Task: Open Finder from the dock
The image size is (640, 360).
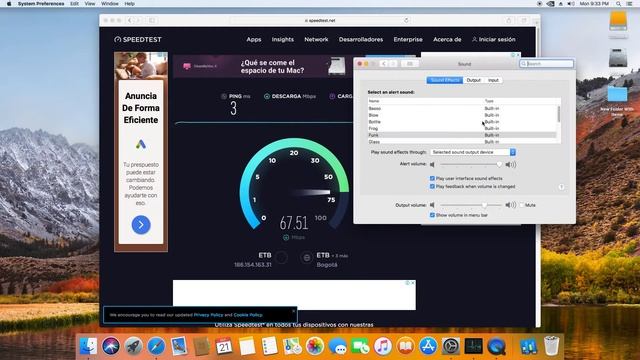Action: click(x=88, y=347)
